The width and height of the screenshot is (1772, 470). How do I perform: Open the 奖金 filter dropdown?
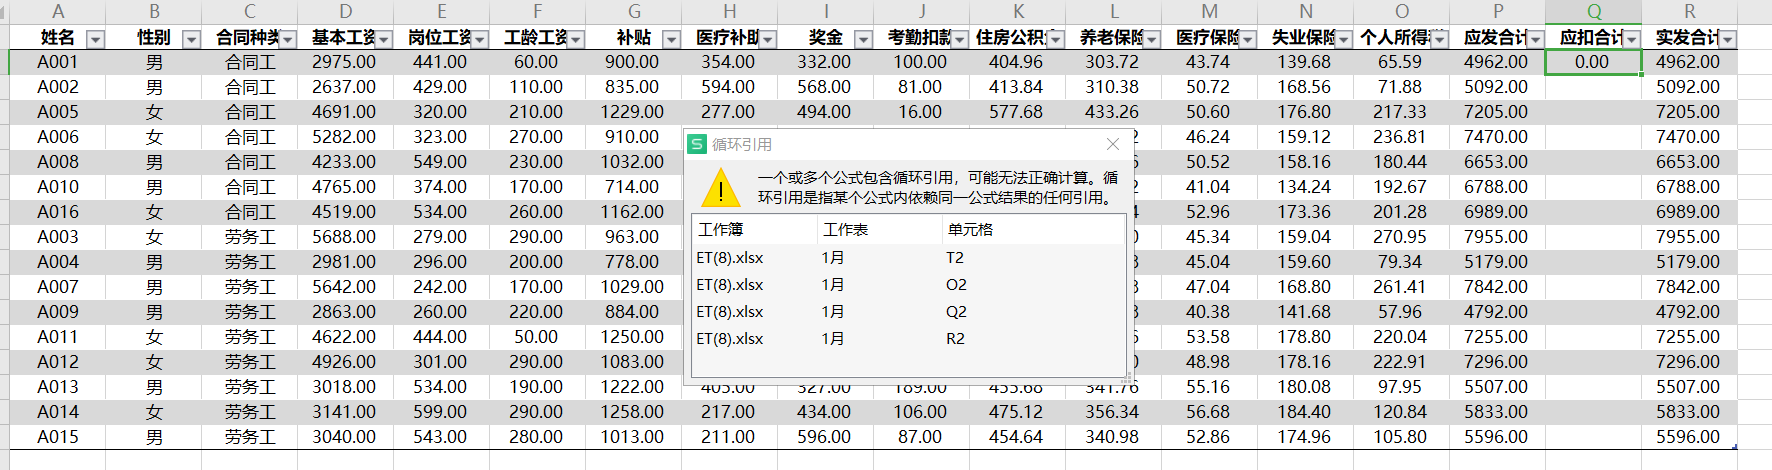point(863,39)
